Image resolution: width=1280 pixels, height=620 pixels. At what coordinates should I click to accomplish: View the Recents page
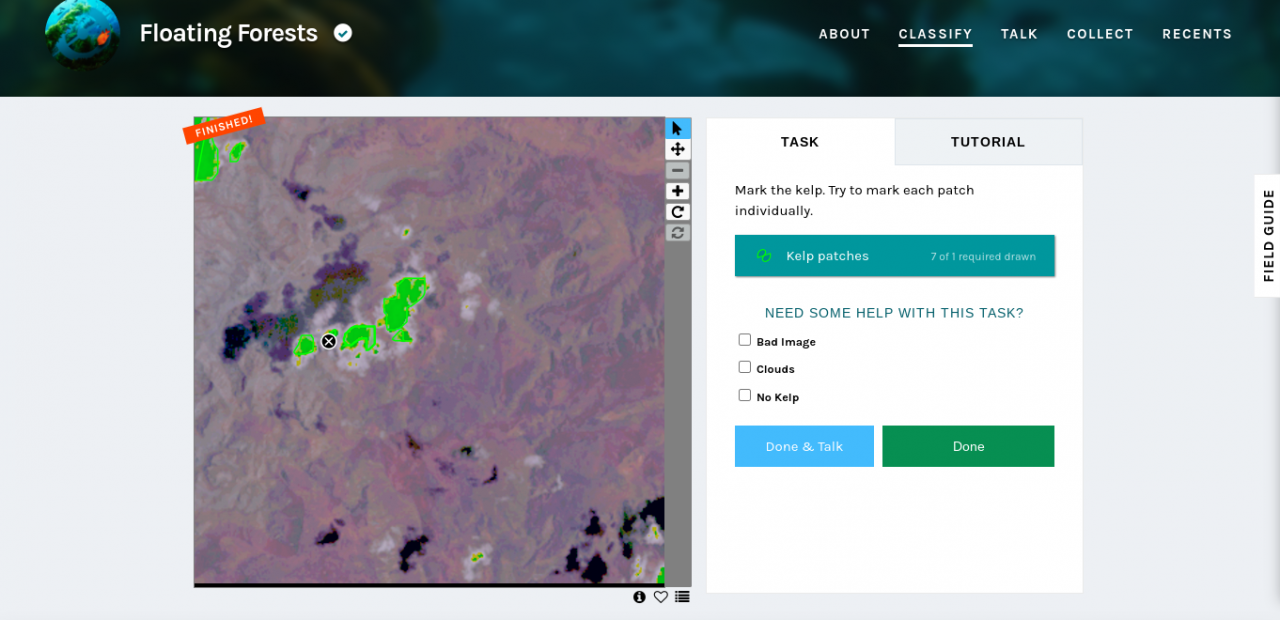click(x=1197, y=34)
